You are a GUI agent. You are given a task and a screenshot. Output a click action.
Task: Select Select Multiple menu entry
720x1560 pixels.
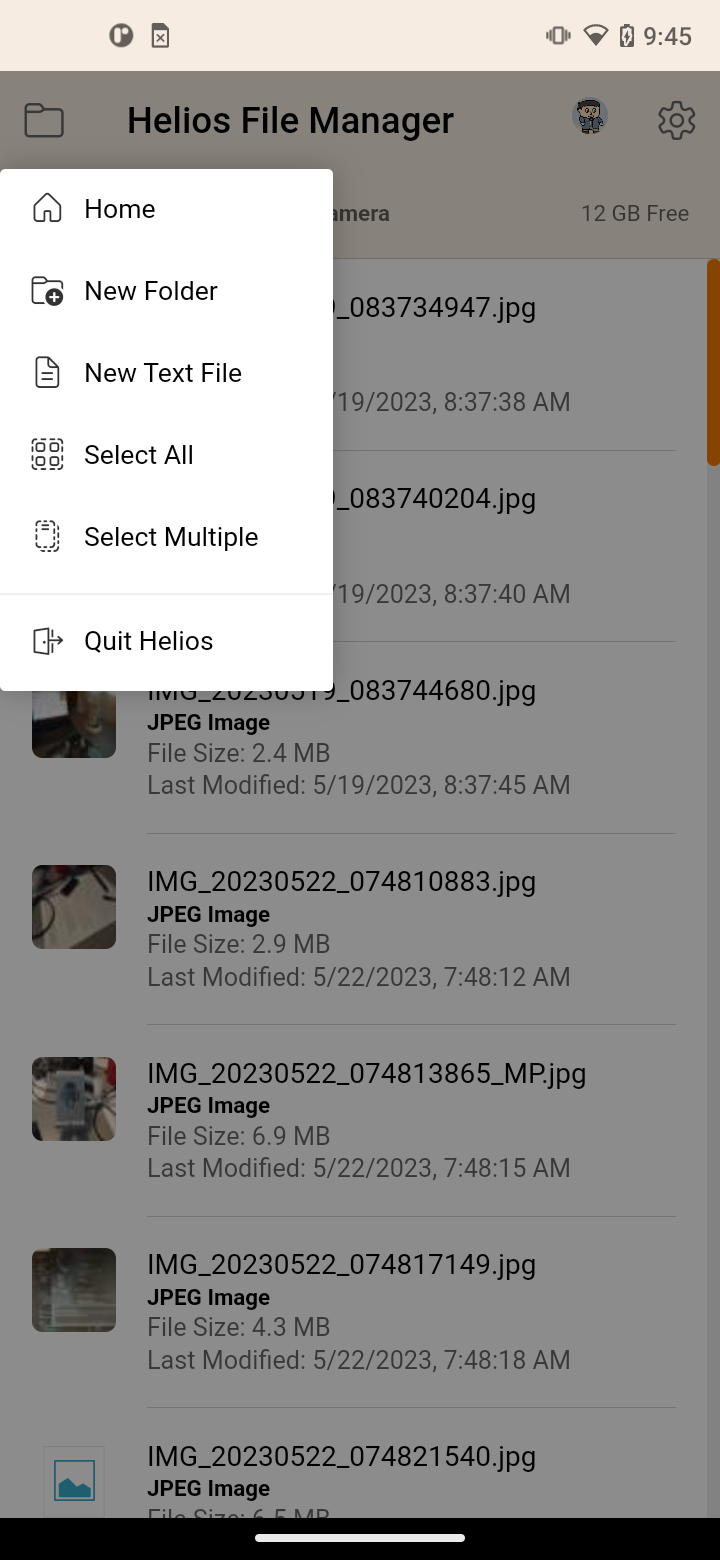(x=170, y=537)
